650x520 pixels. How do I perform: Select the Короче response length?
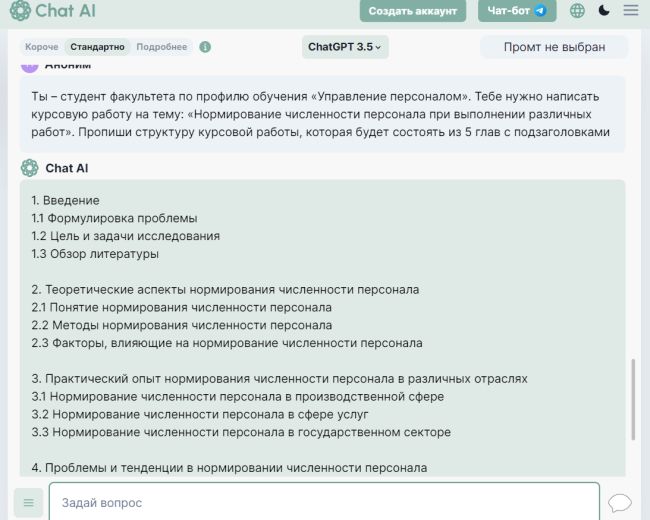click(x=42, y=47)
